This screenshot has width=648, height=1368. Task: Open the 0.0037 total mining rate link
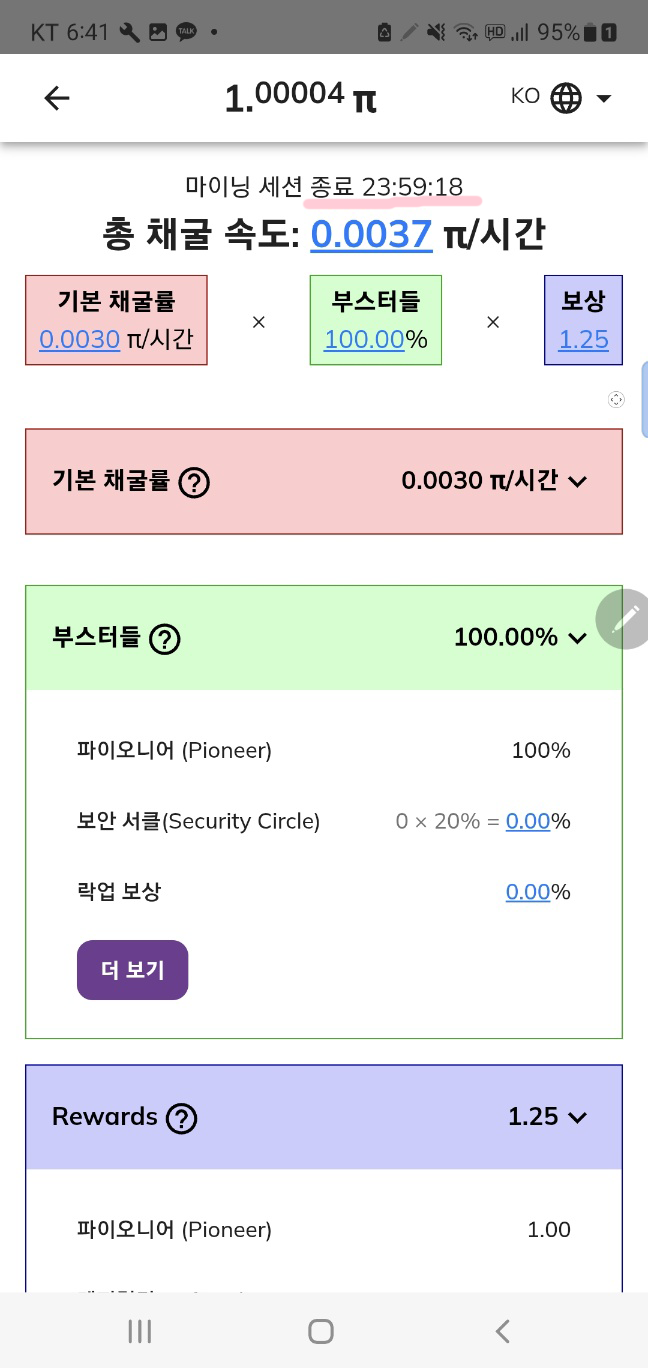[x=370, y=234]
